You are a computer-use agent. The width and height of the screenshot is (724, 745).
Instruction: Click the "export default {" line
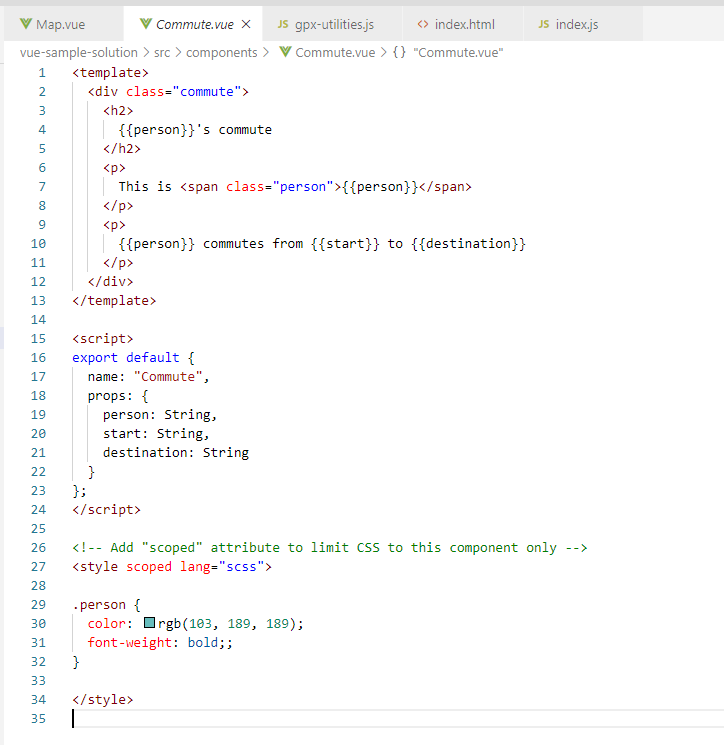133,358
